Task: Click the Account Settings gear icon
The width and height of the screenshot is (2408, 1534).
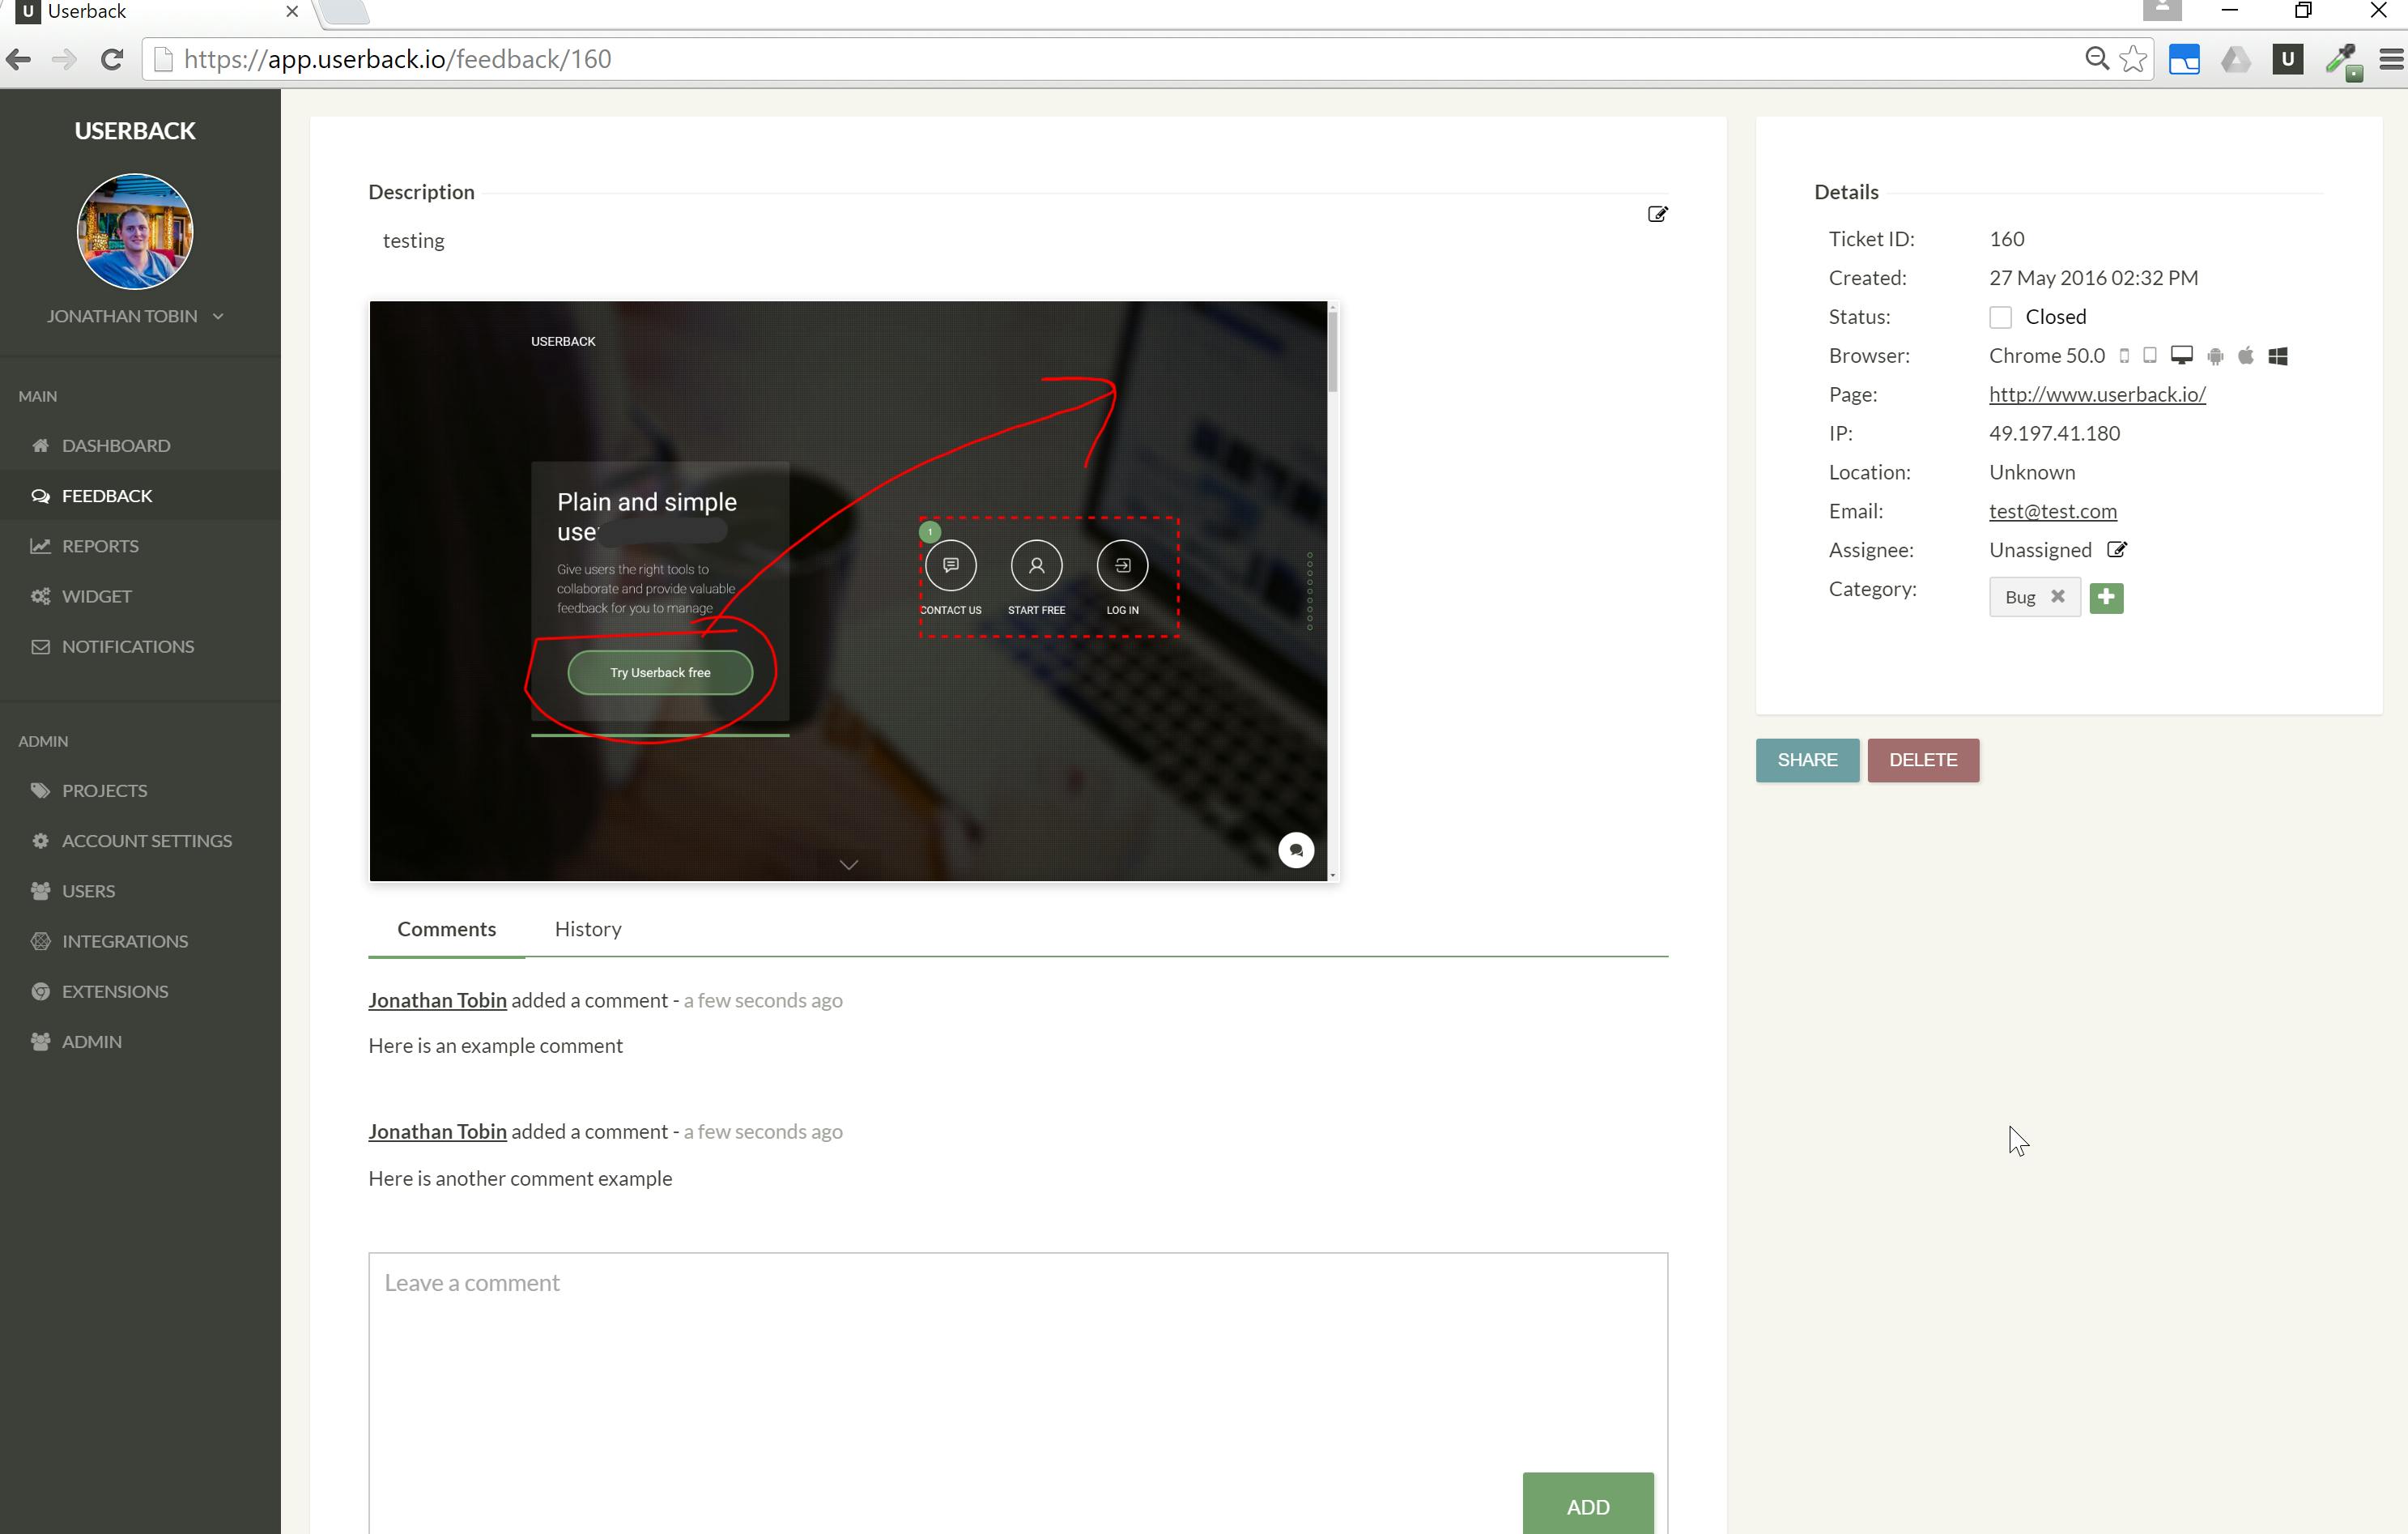Action: (40, 840)
